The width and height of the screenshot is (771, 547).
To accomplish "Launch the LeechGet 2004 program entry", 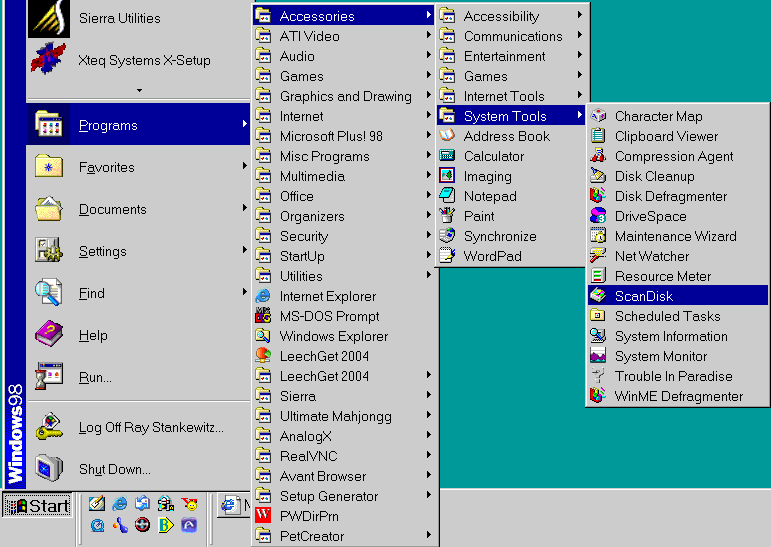I will point(345,356).
